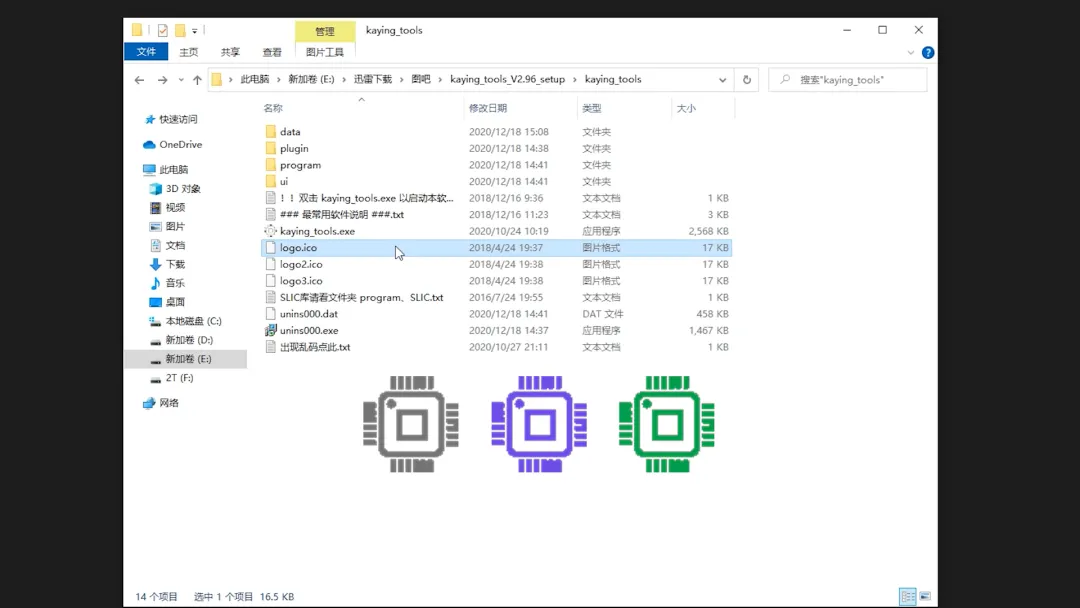Select 此电脑 in navigation pane
Screen dimensions: 1080x608
[174, 169]
